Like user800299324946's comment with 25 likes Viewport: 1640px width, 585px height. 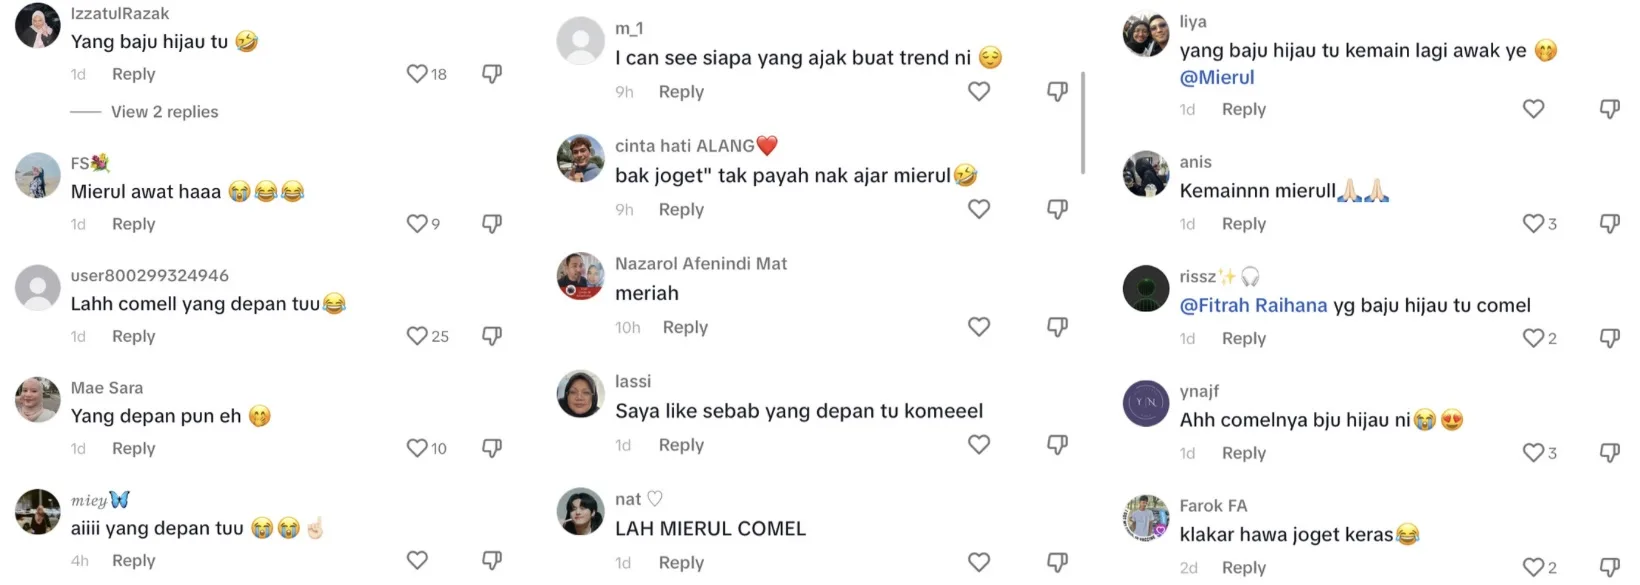(x=417, y=336)
